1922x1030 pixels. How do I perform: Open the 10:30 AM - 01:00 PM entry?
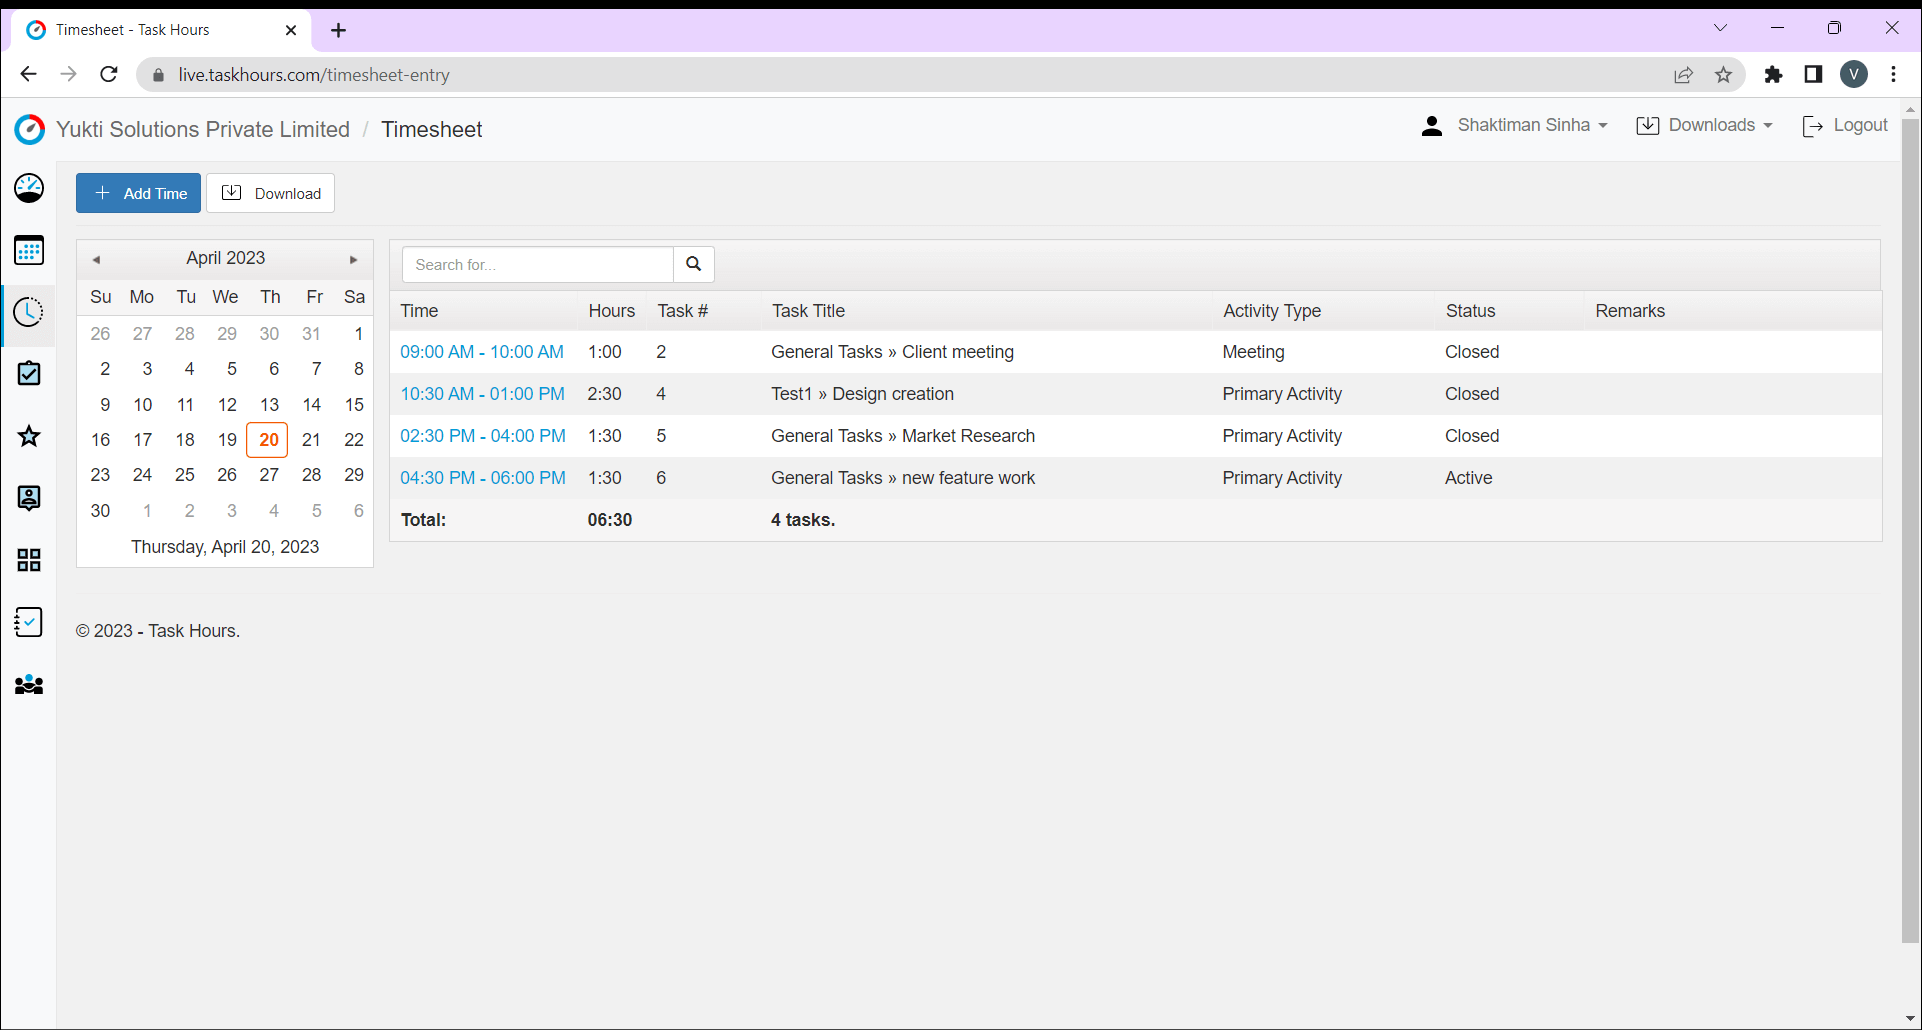(483, 394)
